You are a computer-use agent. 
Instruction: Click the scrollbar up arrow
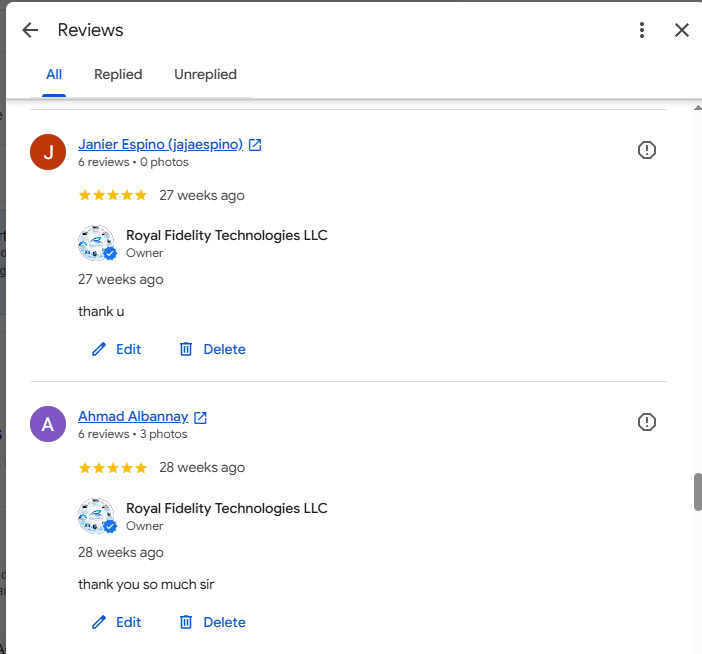click(698, 107)
